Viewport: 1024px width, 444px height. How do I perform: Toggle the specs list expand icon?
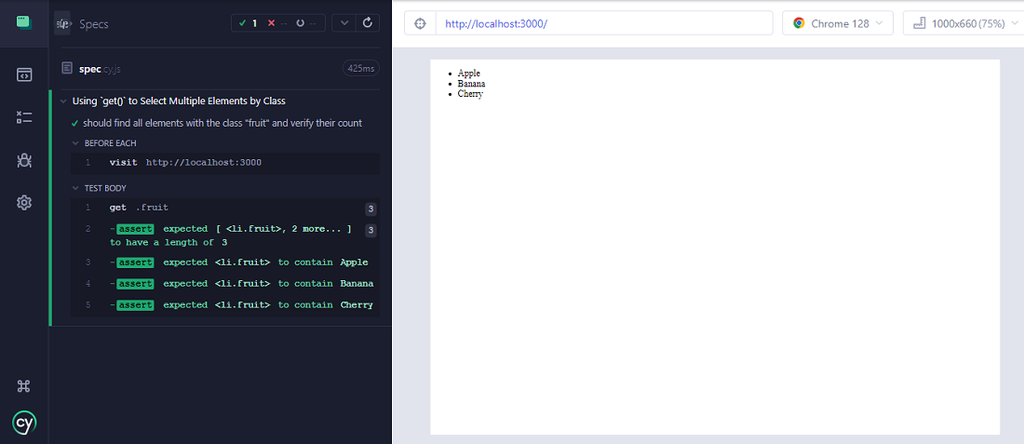click(62, 24)
